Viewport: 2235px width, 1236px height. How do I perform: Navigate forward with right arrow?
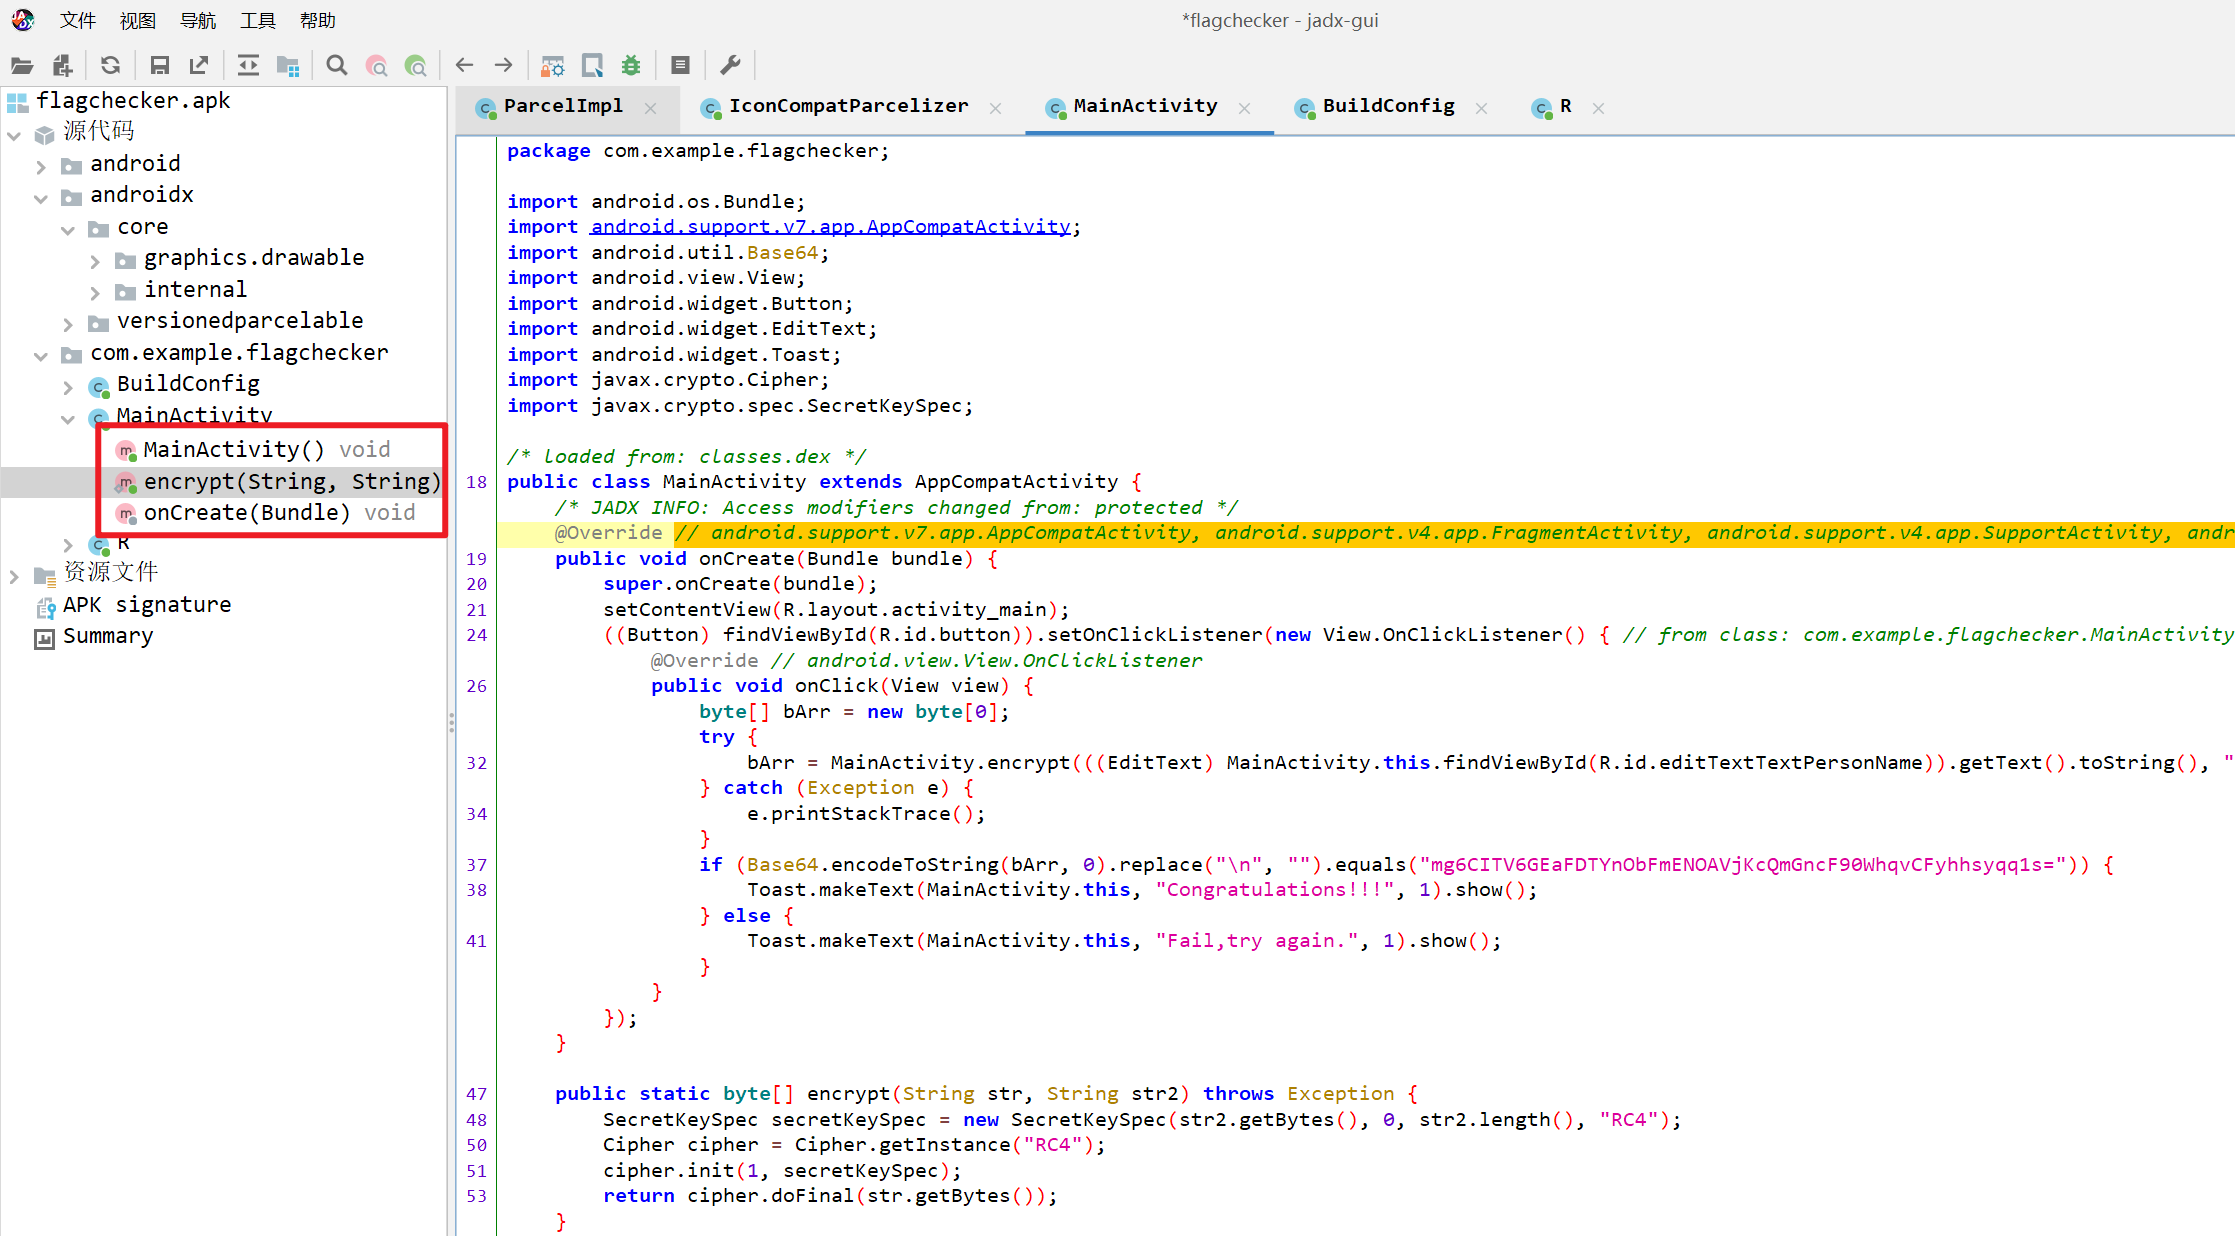504,66
